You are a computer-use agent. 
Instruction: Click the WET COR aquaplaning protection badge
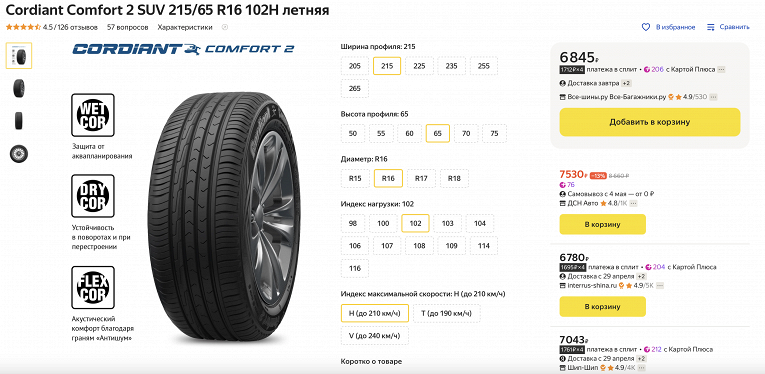tap(93, 115)
